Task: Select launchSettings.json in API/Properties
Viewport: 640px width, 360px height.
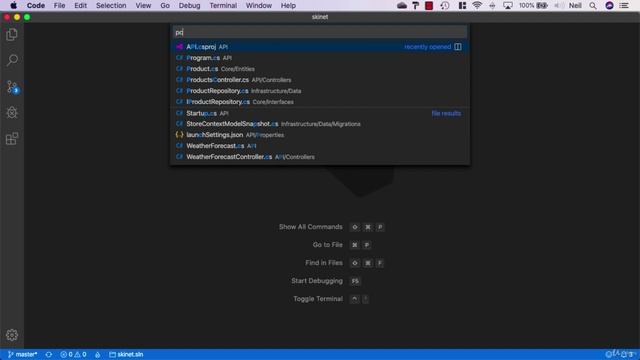Action: coord(320,135)
